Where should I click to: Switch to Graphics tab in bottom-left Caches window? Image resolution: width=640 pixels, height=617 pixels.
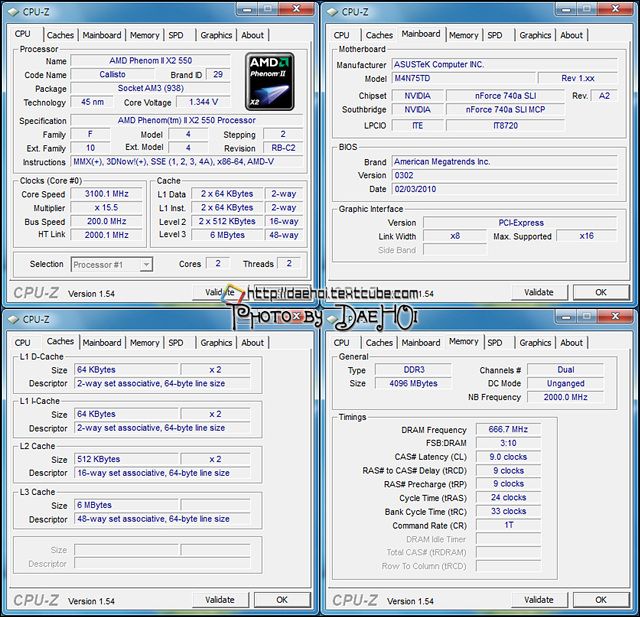click(x=216, y=343)
